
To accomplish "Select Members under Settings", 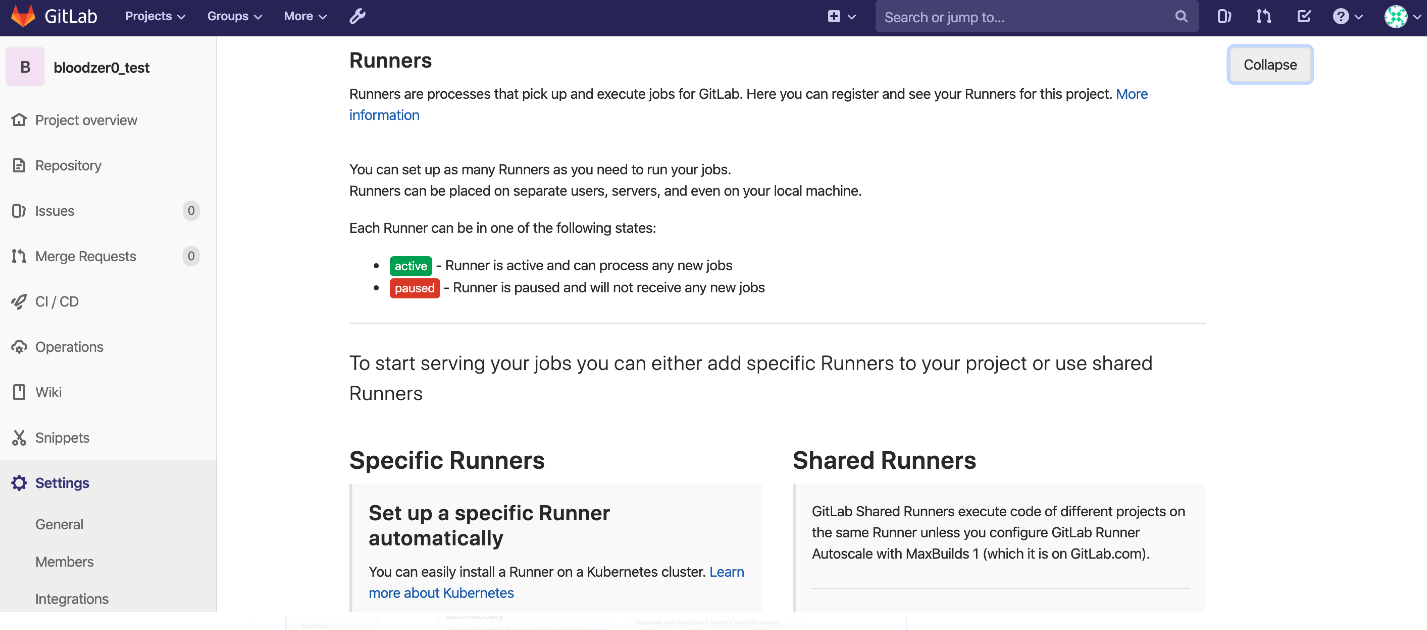I will point(64,562).
